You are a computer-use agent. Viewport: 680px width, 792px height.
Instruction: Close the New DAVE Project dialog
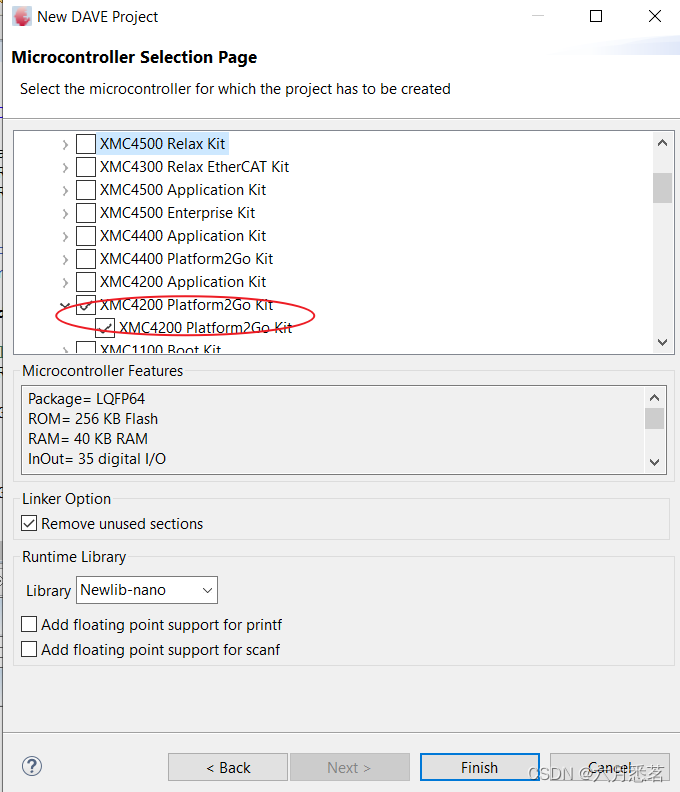[x=655, y=16]
